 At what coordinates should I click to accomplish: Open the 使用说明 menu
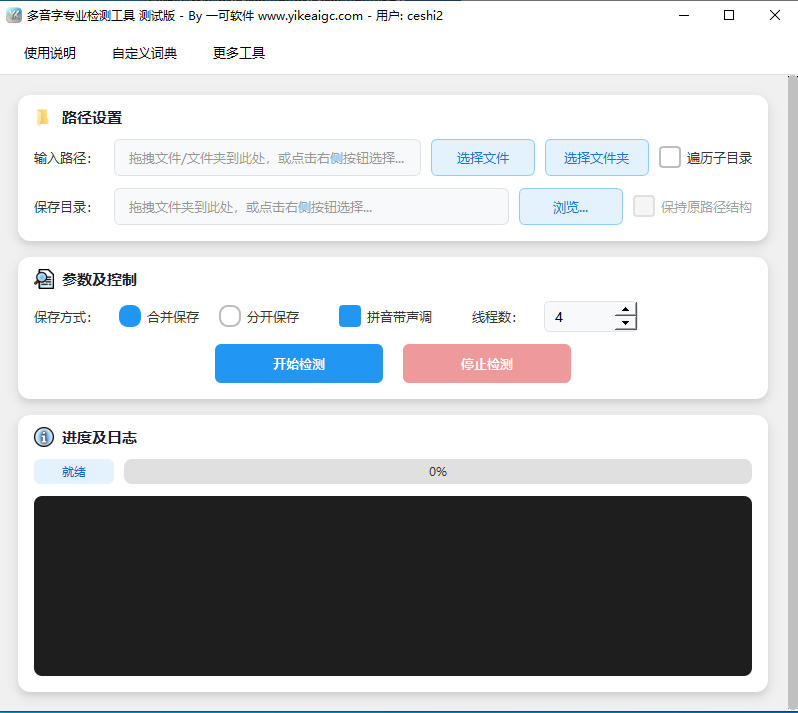tap(50, 53)
